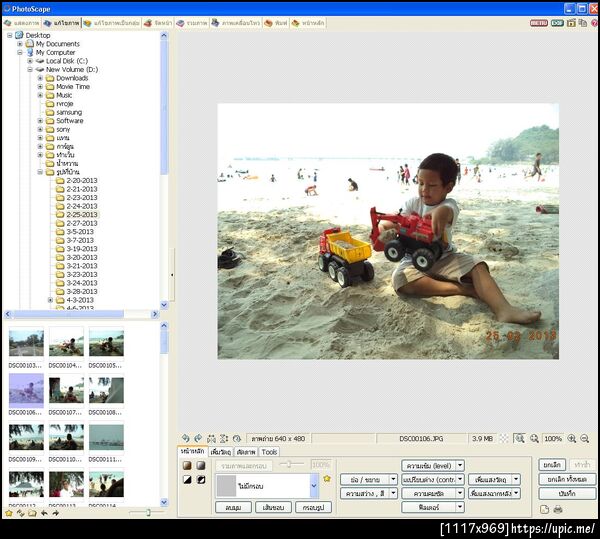The width and height of the screenshot is (600, 539).
Task: Click the zoom out minus magnifier
Action: 585,438
